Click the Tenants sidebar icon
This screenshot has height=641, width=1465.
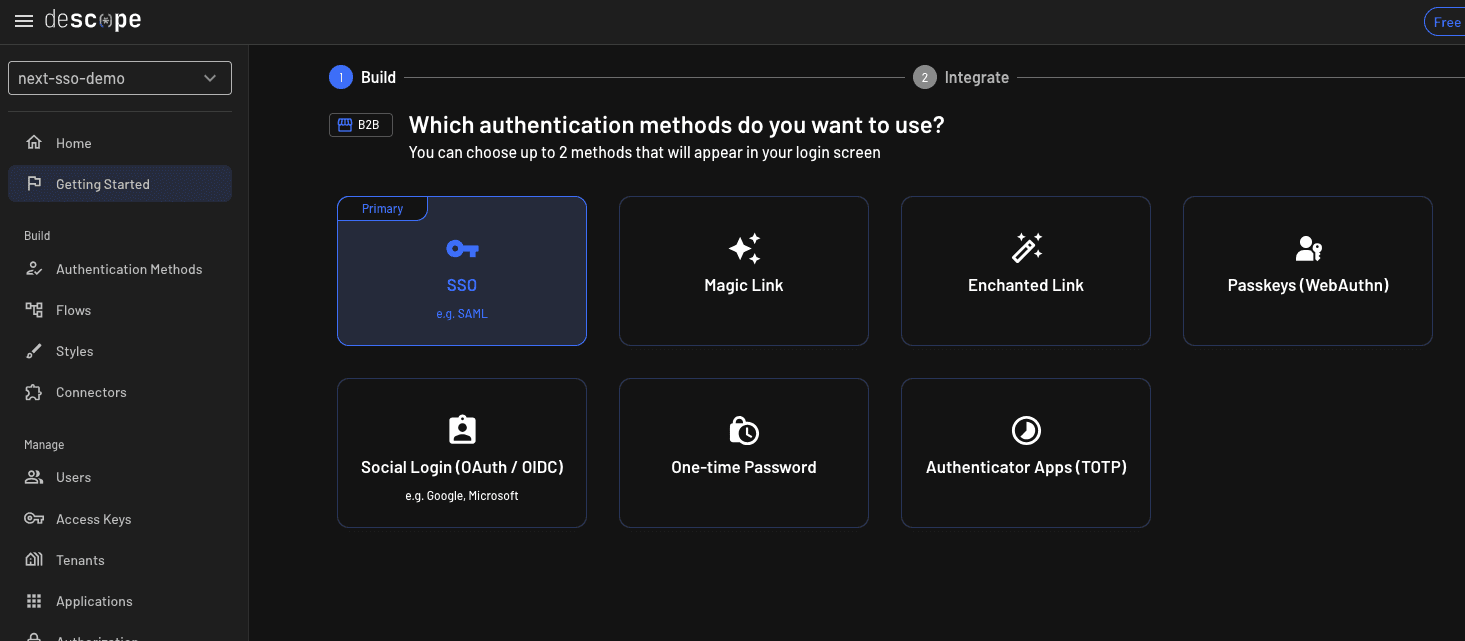coord(33,560)
